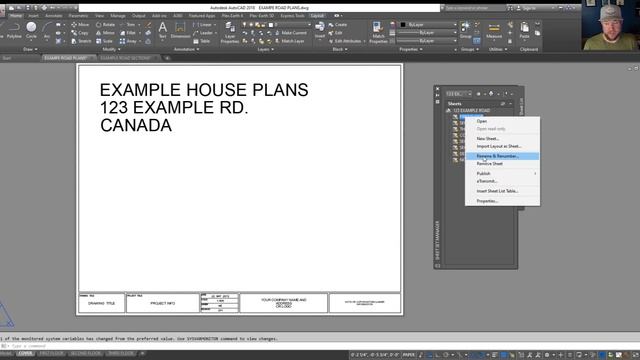
Task: Click the black color swatch in Properties
Action: 403,25
